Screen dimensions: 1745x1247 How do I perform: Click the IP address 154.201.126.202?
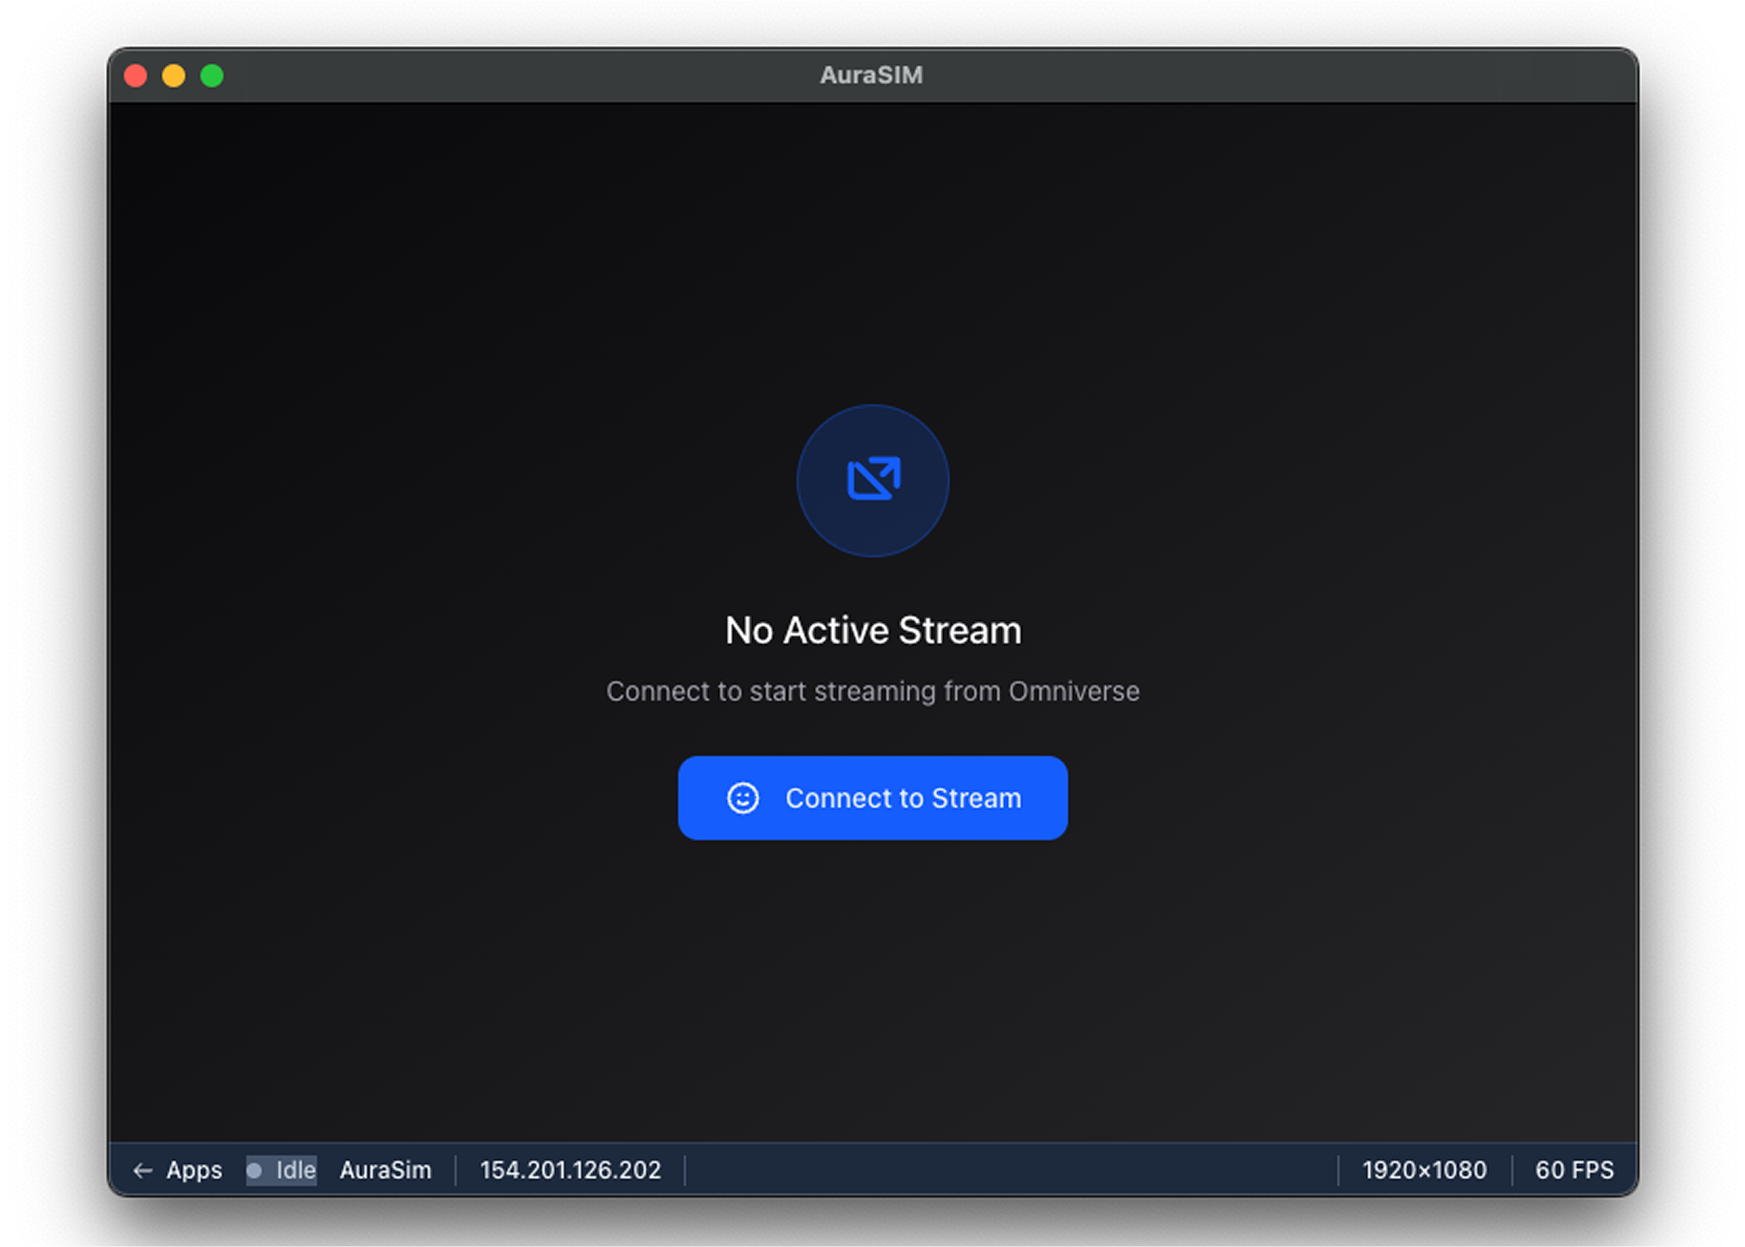[x=570, y=1170]
